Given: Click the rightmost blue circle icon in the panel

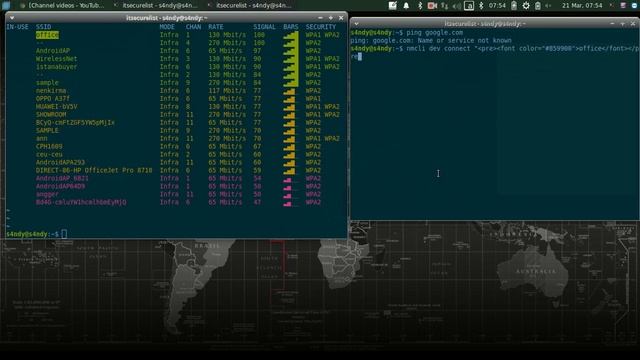Looking at the screenshot, I should (635, 5).
